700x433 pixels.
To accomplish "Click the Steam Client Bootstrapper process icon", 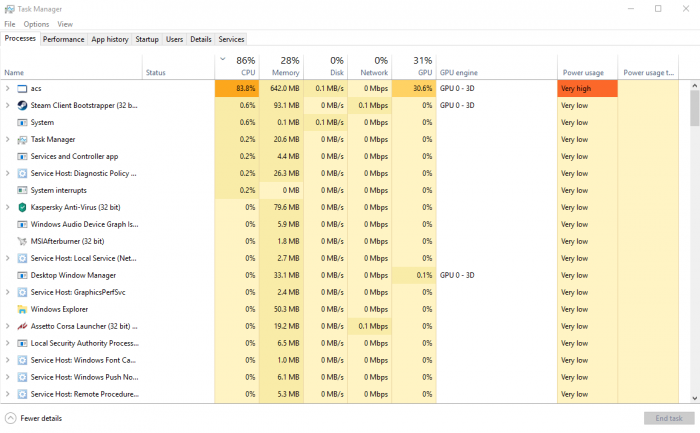I will tap(22, 105).
